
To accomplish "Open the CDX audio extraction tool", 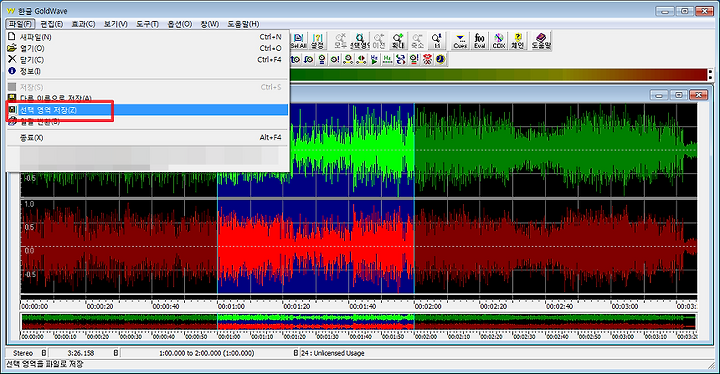I will [499, 41].
